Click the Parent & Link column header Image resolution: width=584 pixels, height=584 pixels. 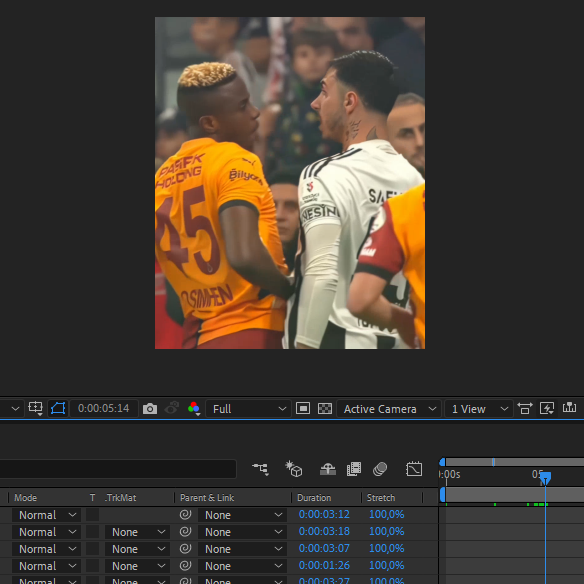tap(207, 498)
